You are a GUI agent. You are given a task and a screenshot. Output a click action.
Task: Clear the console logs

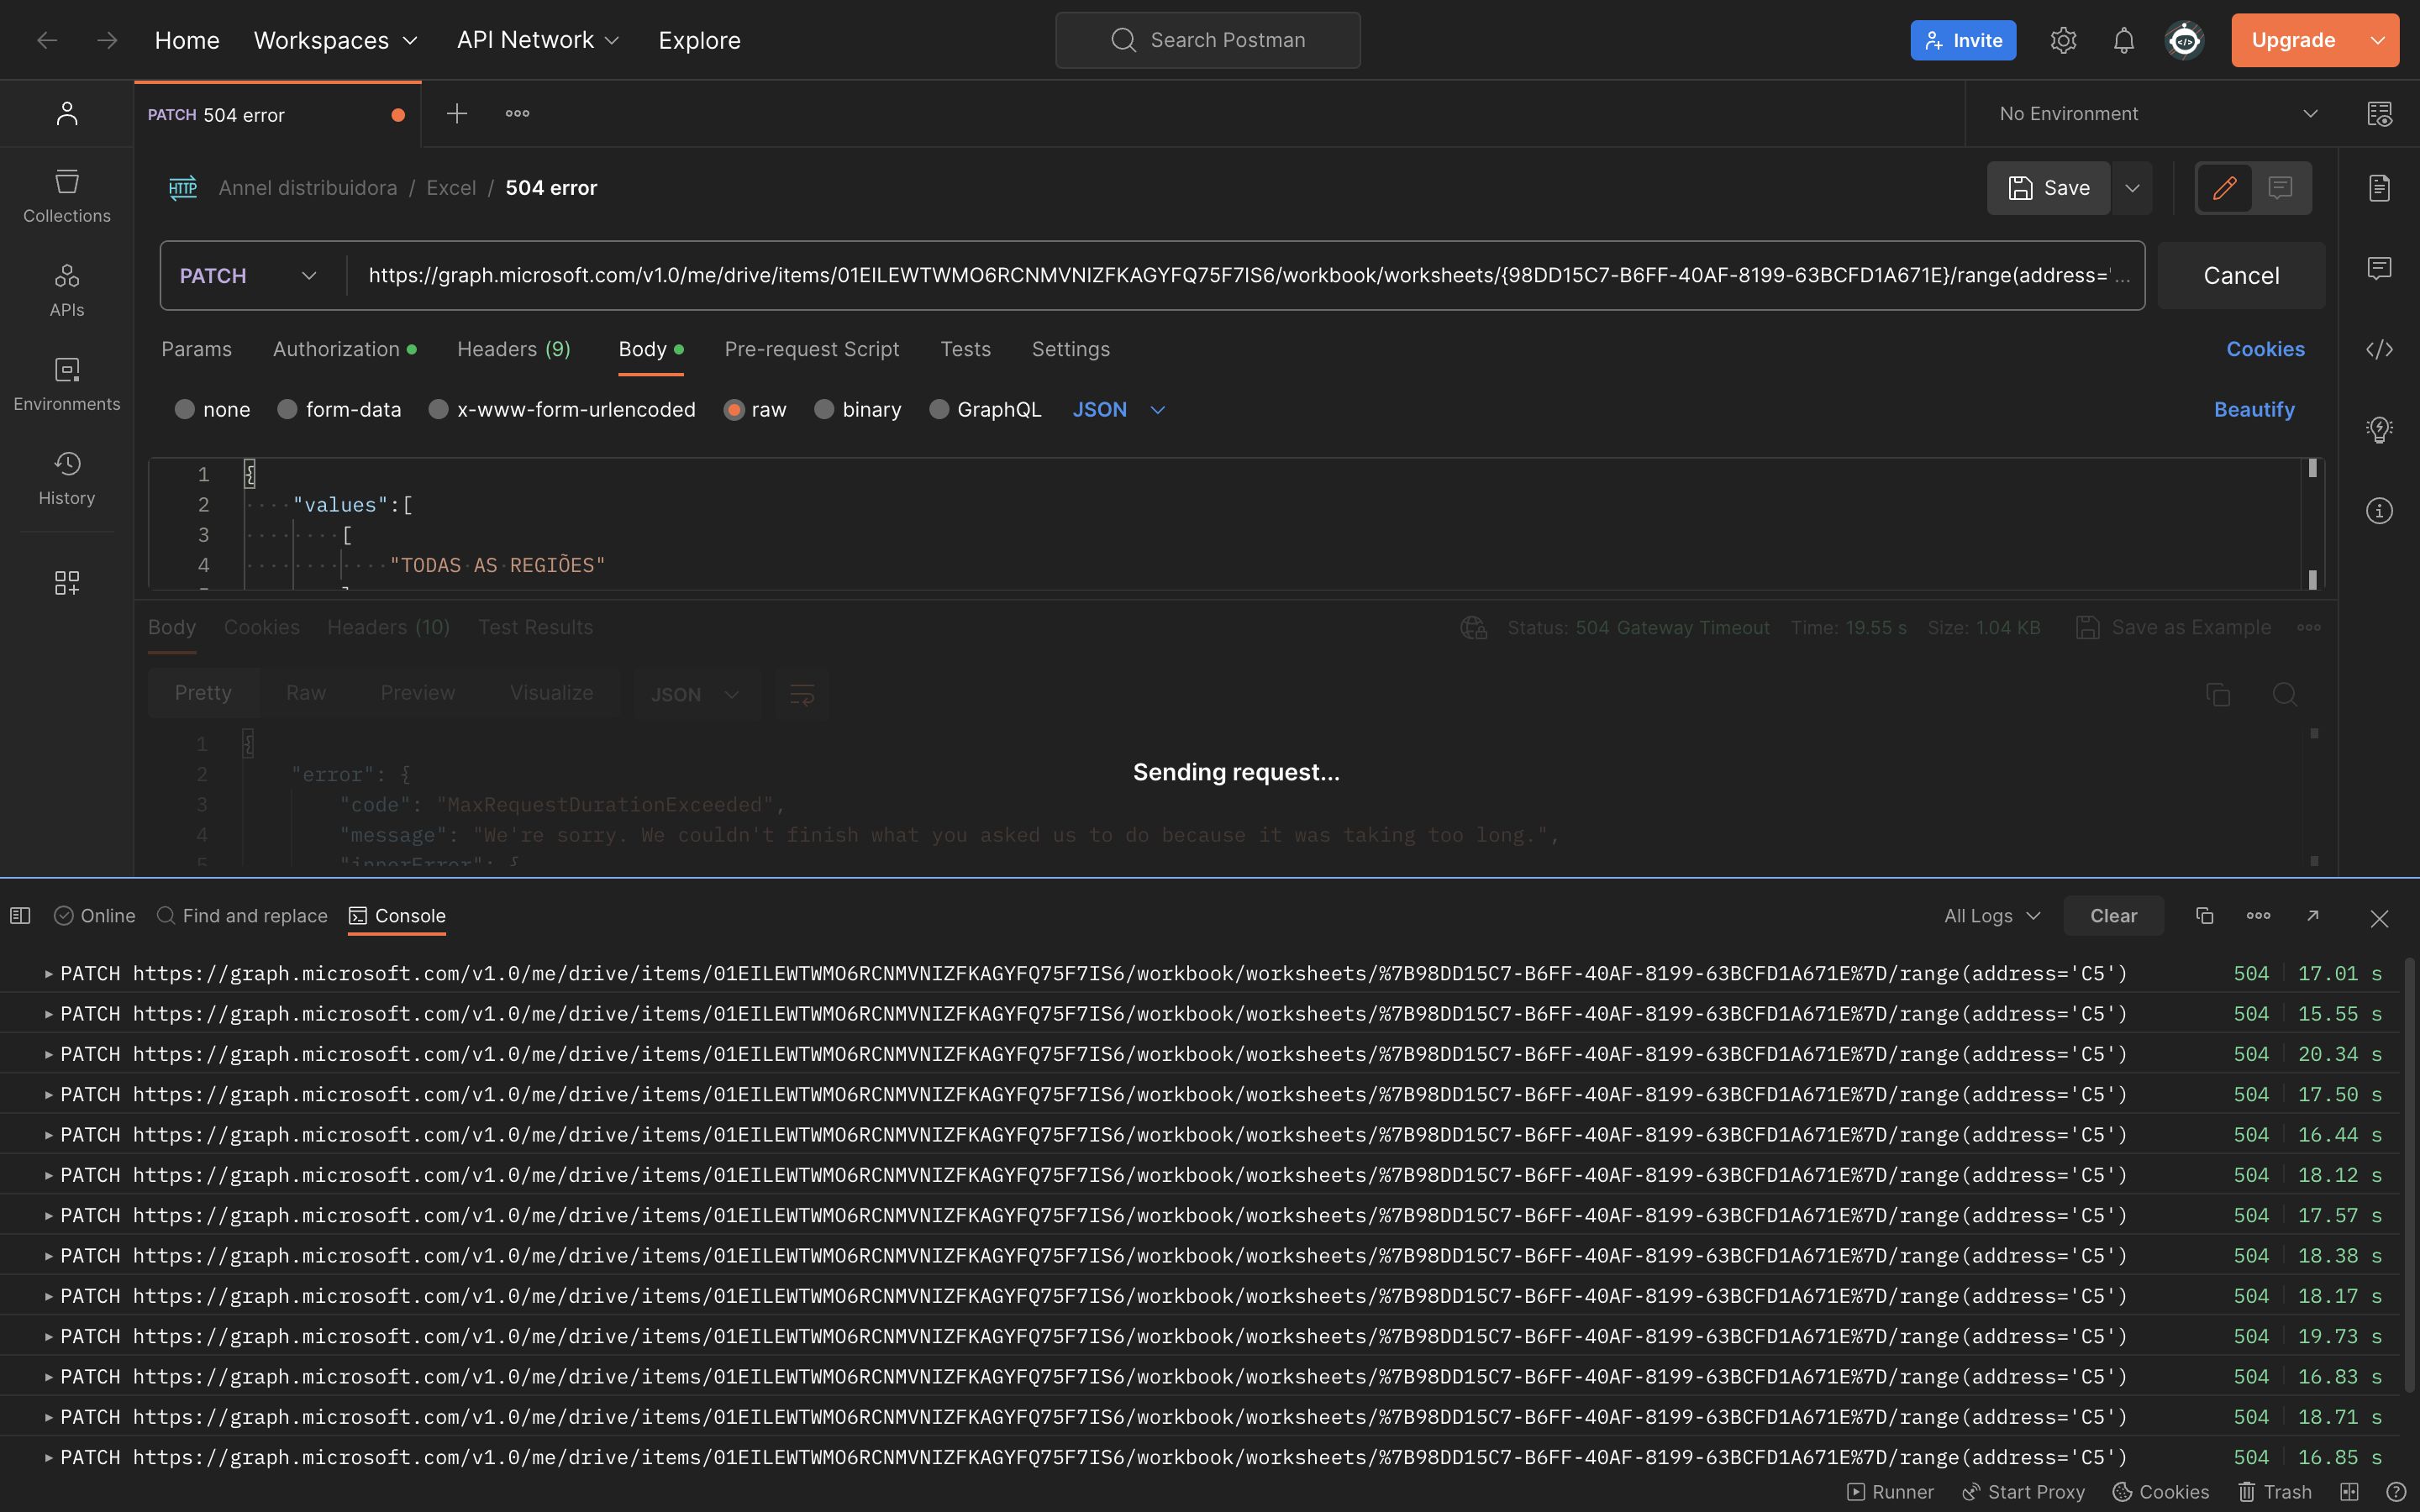coord(2113,916)
